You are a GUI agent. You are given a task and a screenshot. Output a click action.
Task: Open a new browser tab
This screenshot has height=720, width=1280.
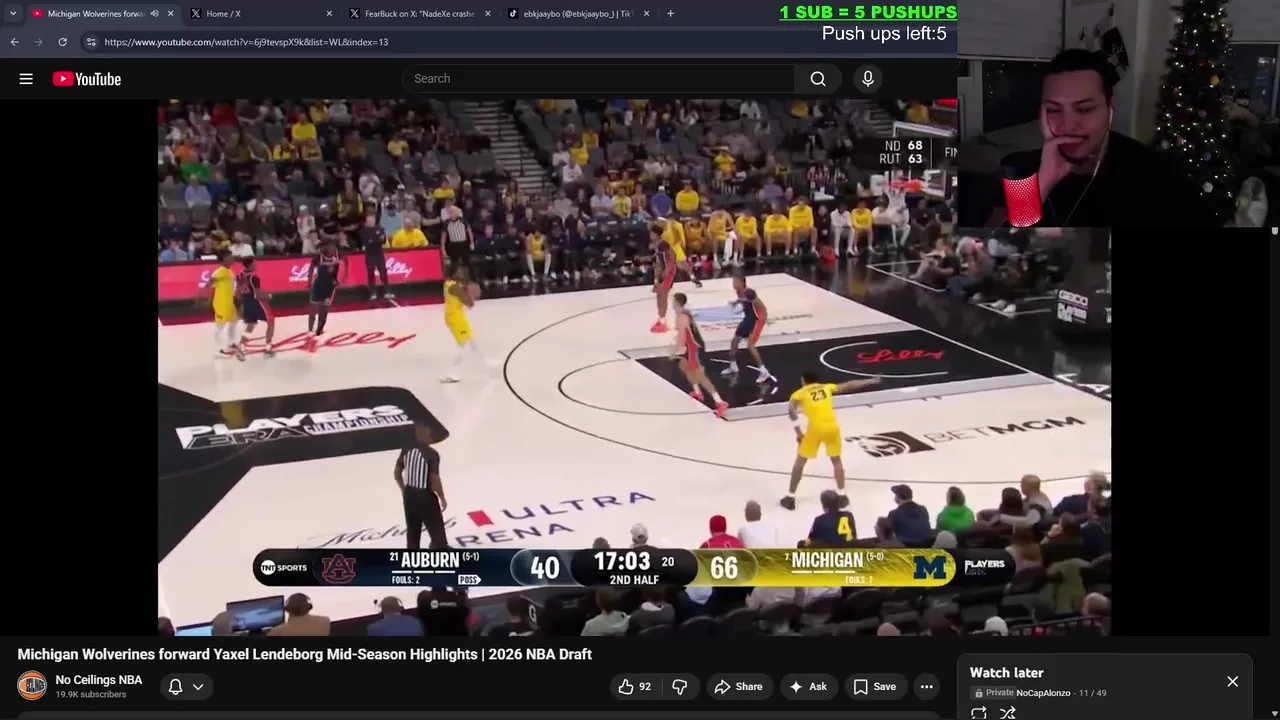click(x=670, y=14)
